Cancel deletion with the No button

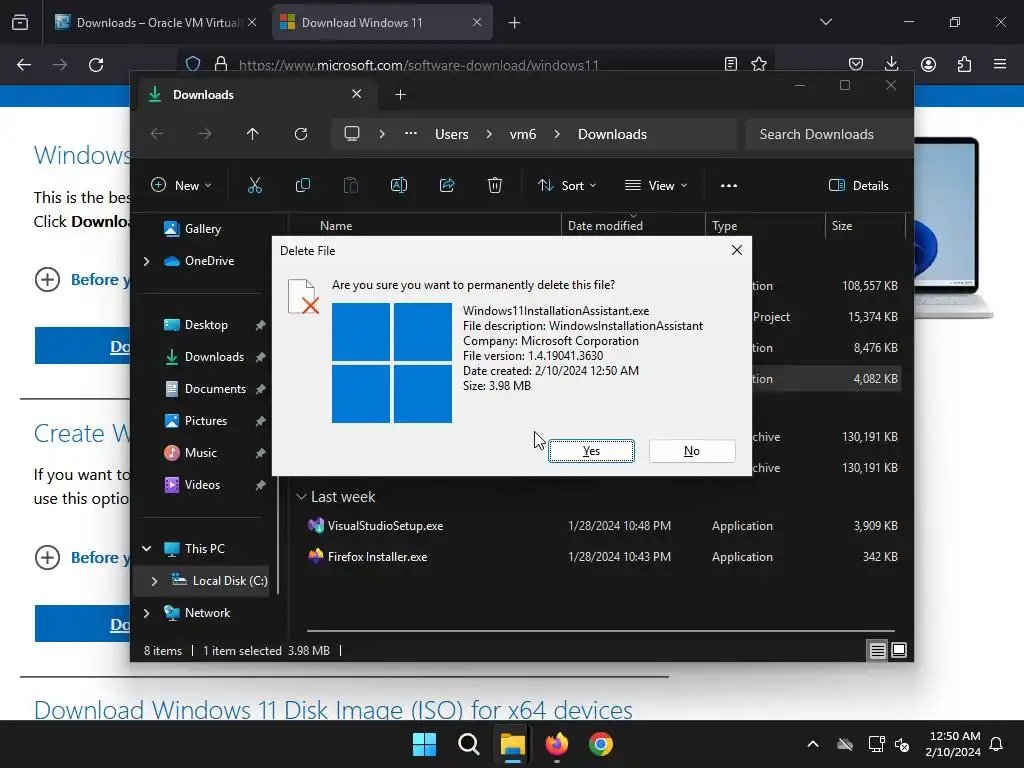click(x=692, y=451)
